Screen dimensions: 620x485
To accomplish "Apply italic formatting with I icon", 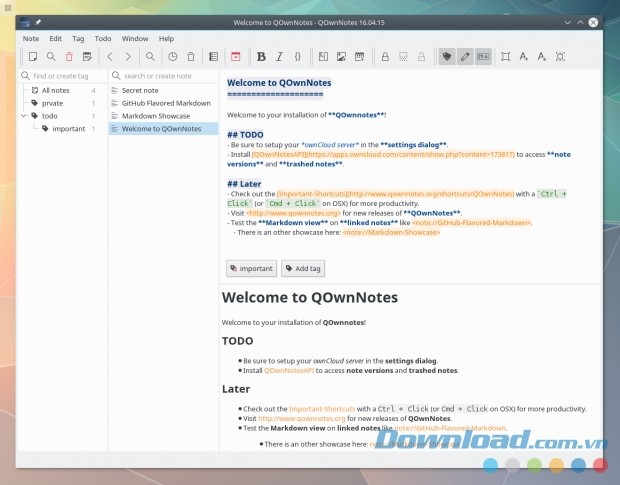I will (x=279, y=57).
